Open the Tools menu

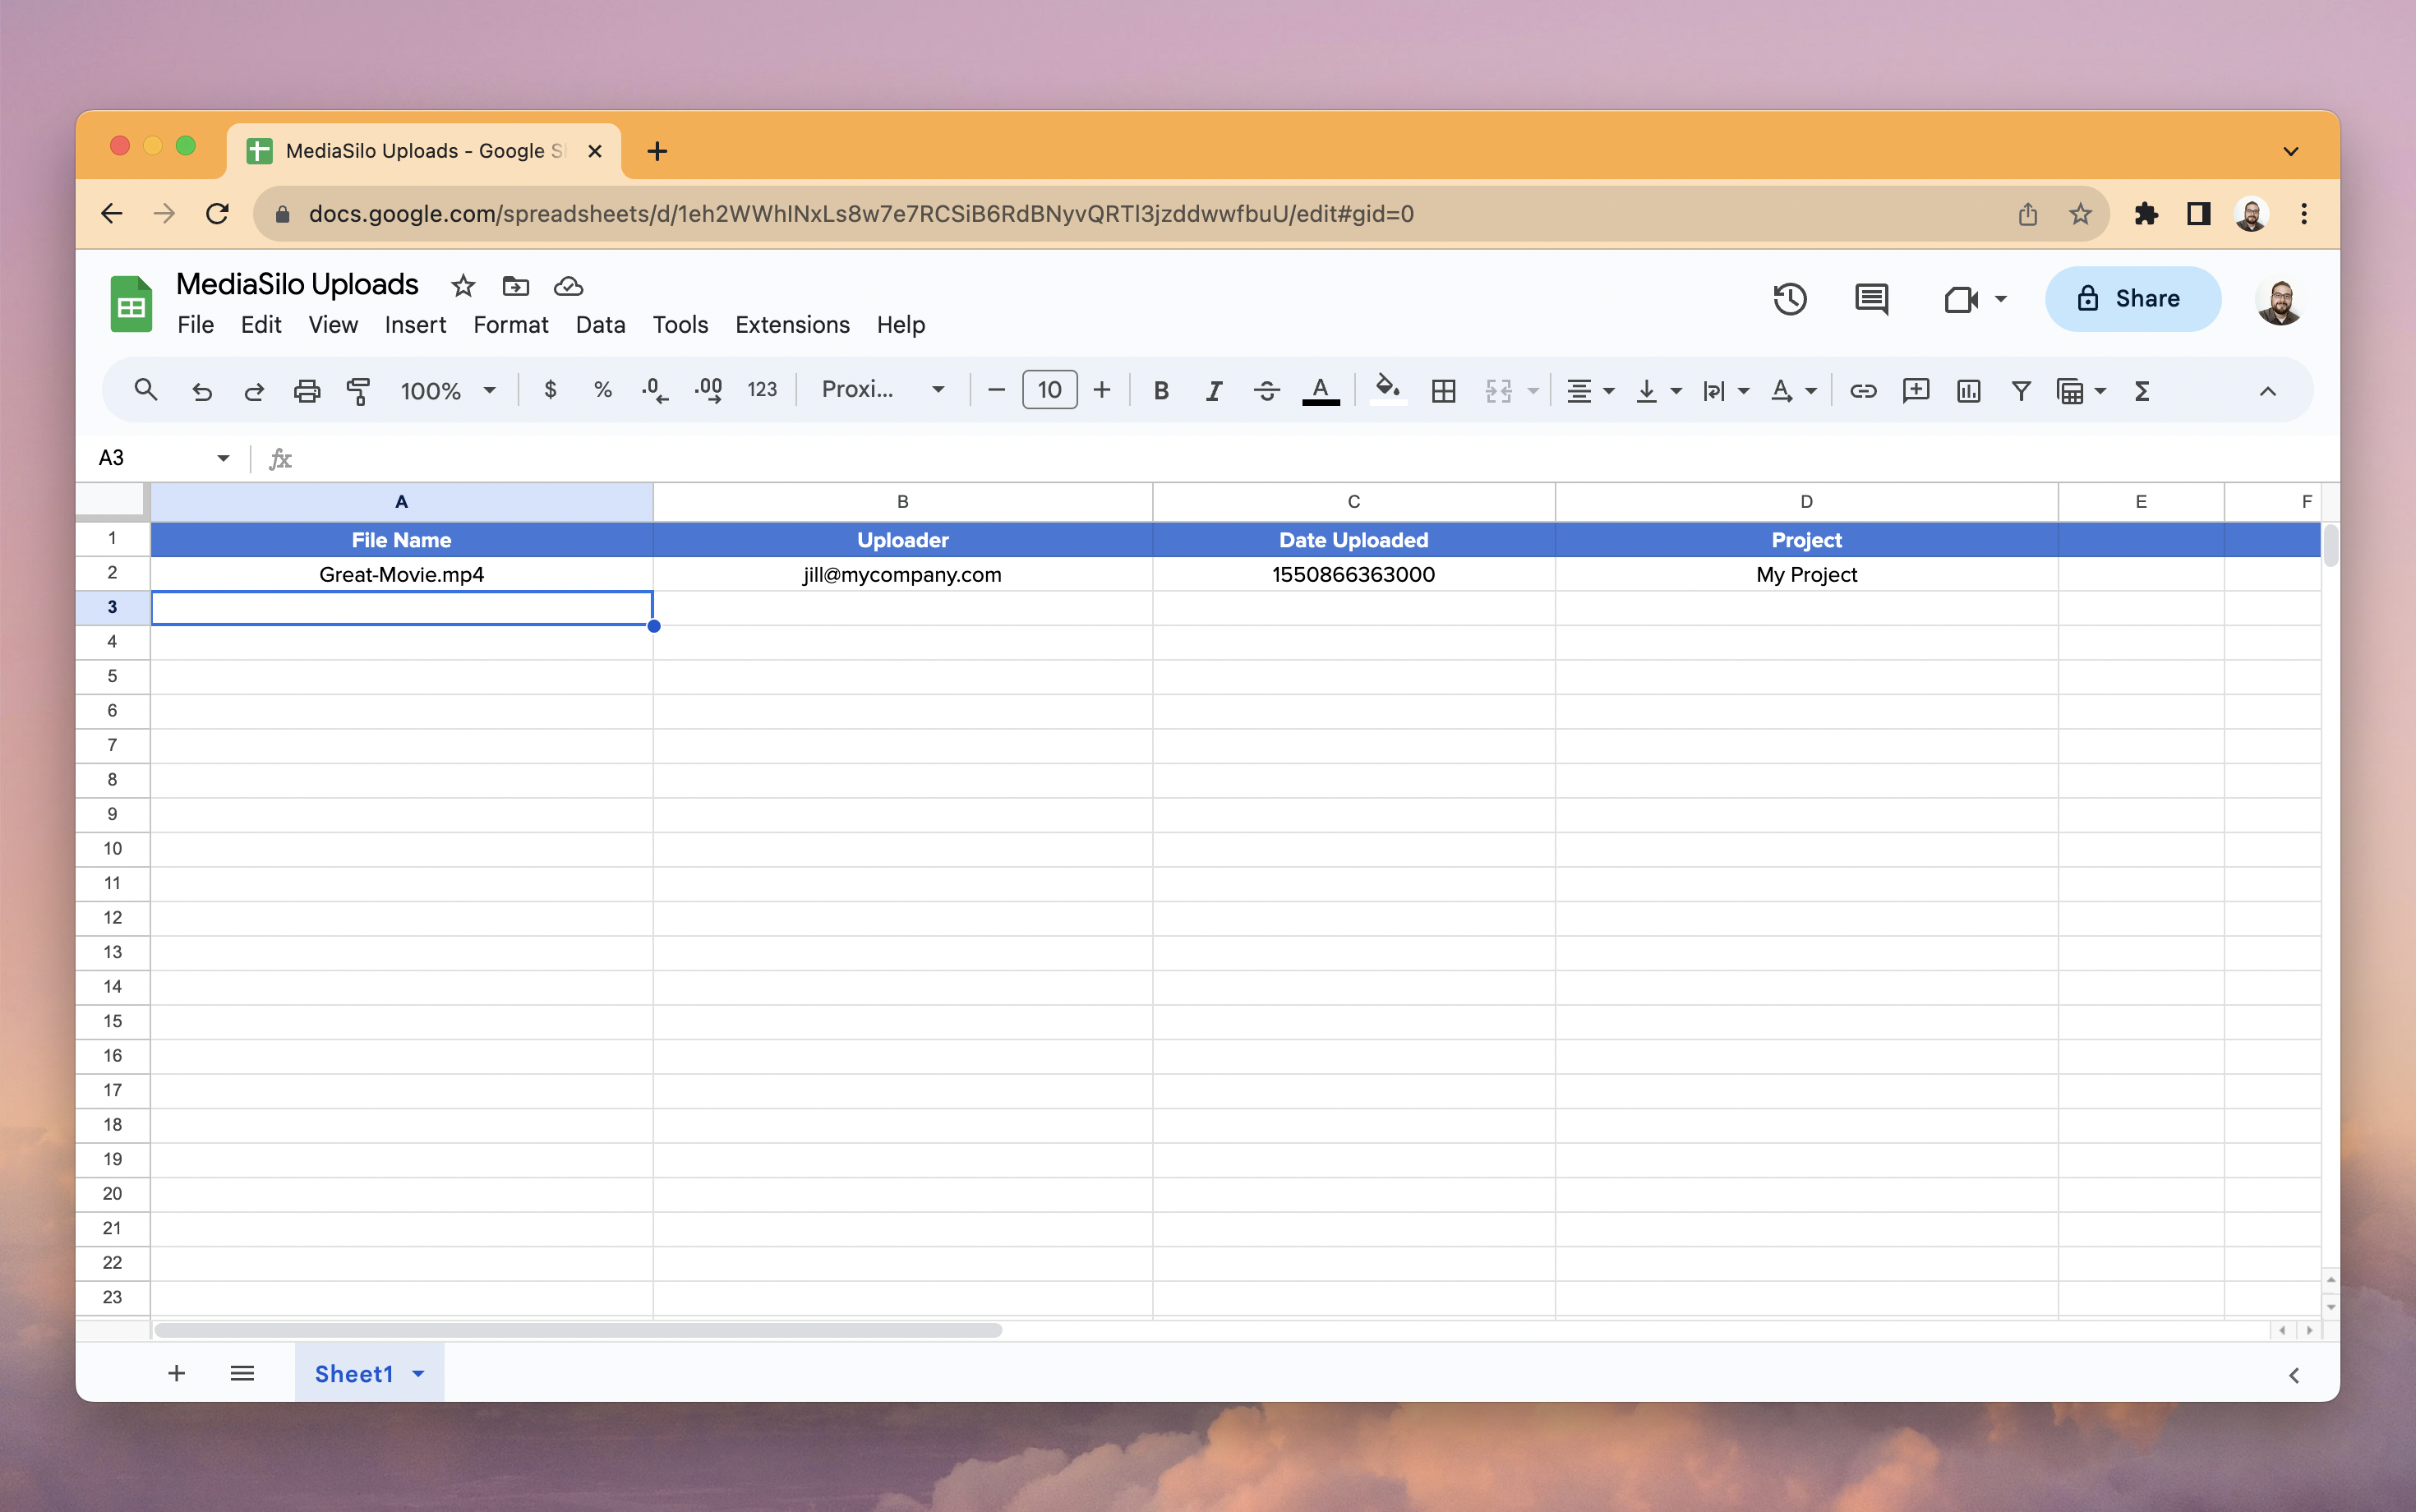pyautogui.click(x=680, y=325)
